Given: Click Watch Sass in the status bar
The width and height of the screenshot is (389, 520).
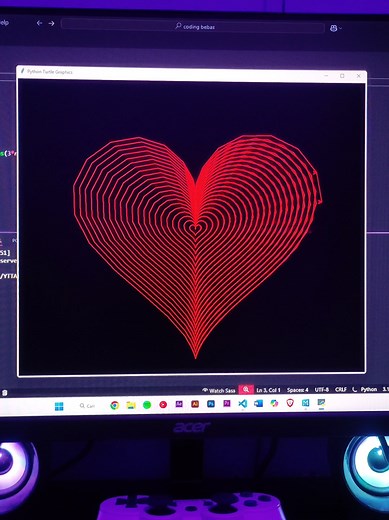Looking at the screenshot, I should (219, 390).
